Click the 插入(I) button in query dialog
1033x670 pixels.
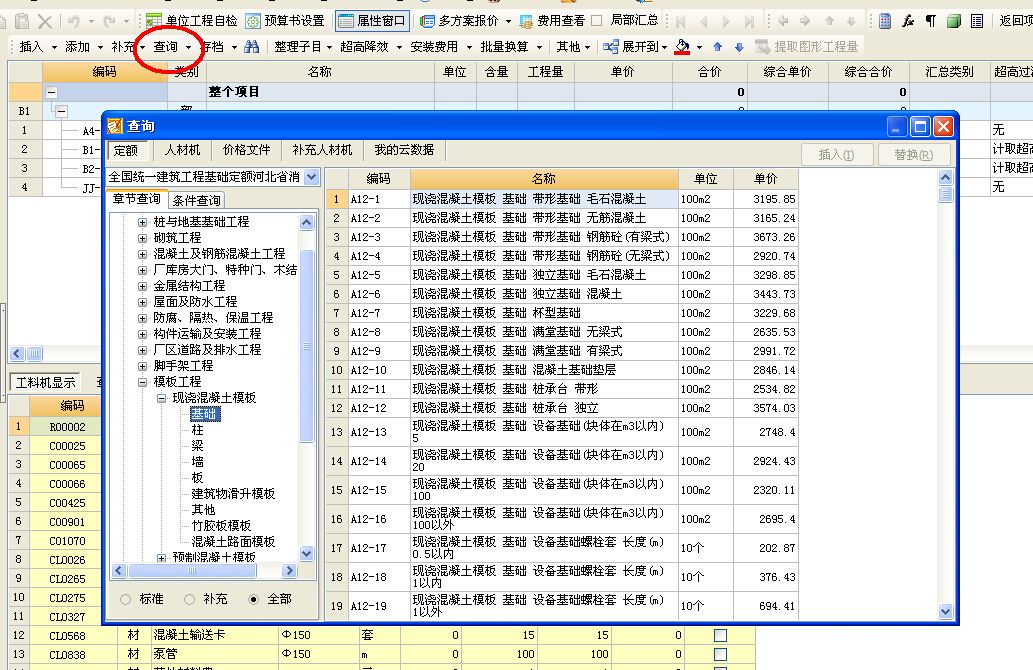(837, 155)
